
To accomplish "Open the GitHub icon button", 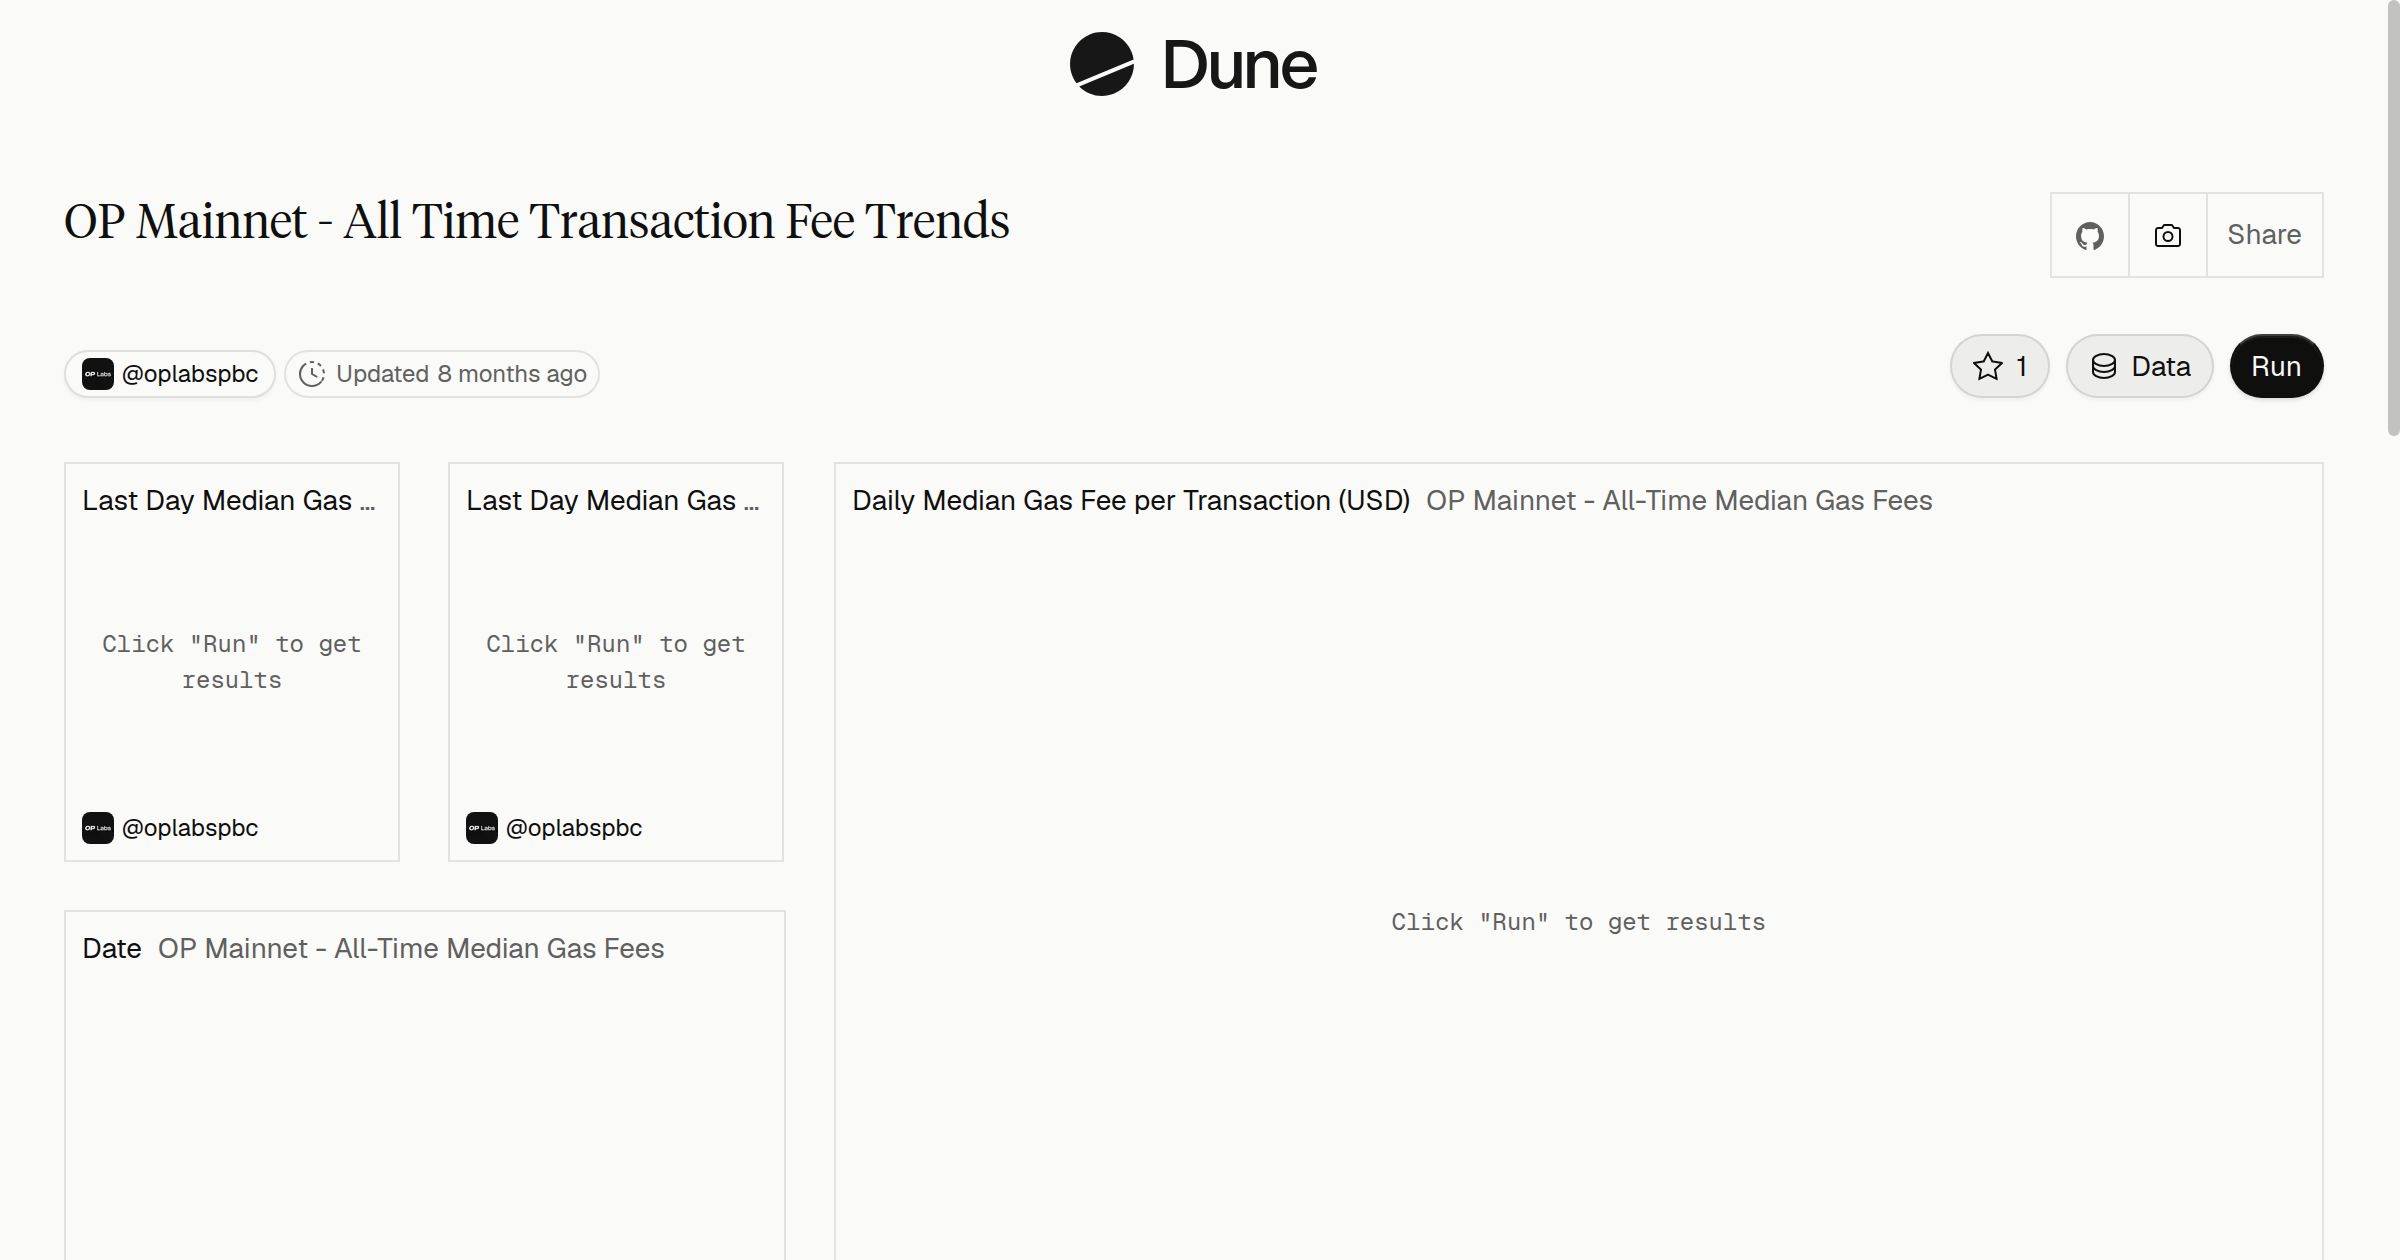I will point(2090,235).
